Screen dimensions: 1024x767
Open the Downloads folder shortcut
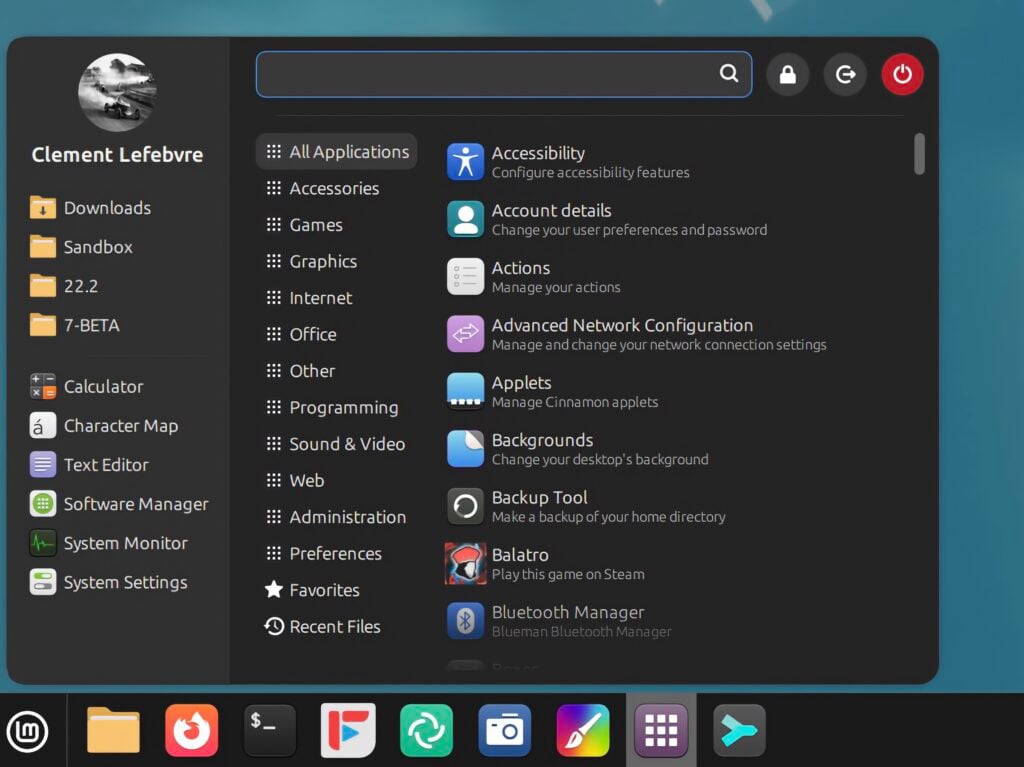click(x=106, y=208)
